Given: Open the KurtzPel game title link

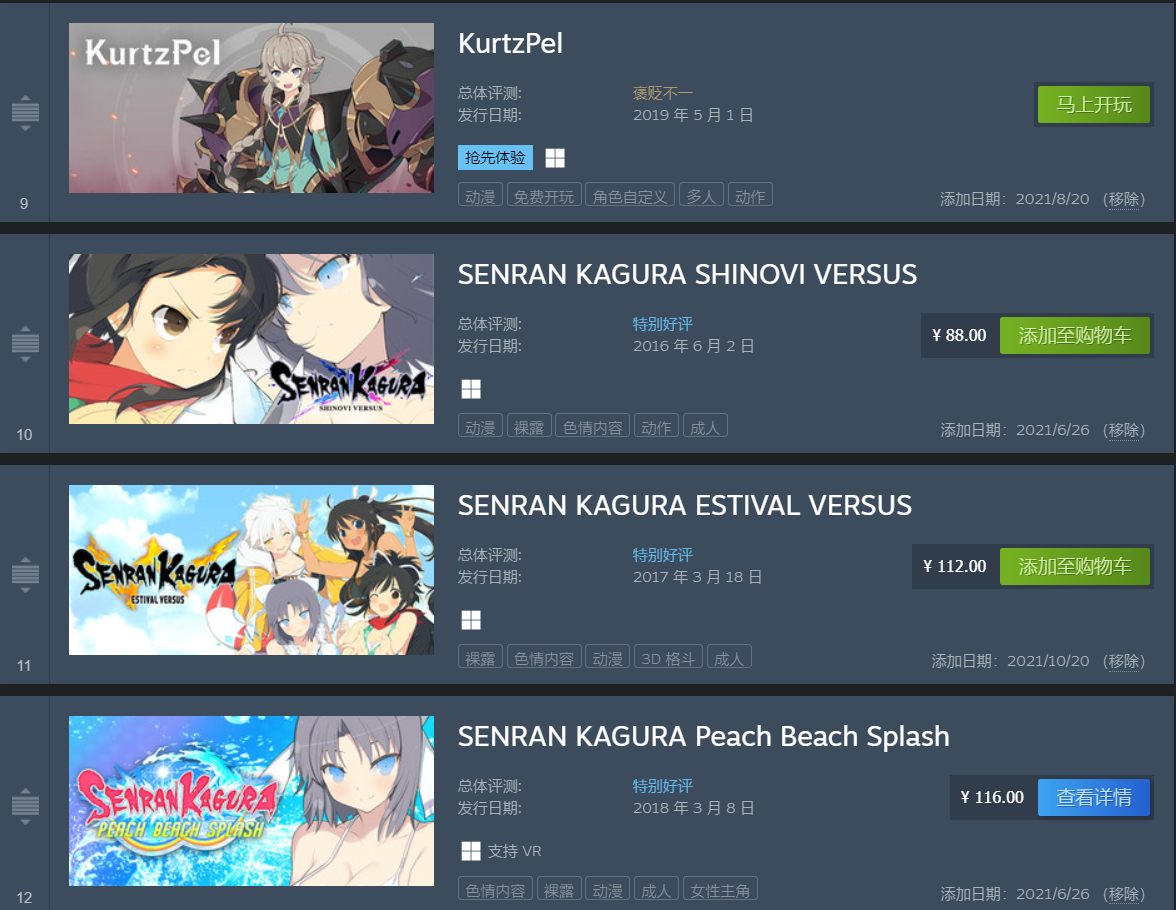Looking at the screenshot, I should [x=510, y=44].
